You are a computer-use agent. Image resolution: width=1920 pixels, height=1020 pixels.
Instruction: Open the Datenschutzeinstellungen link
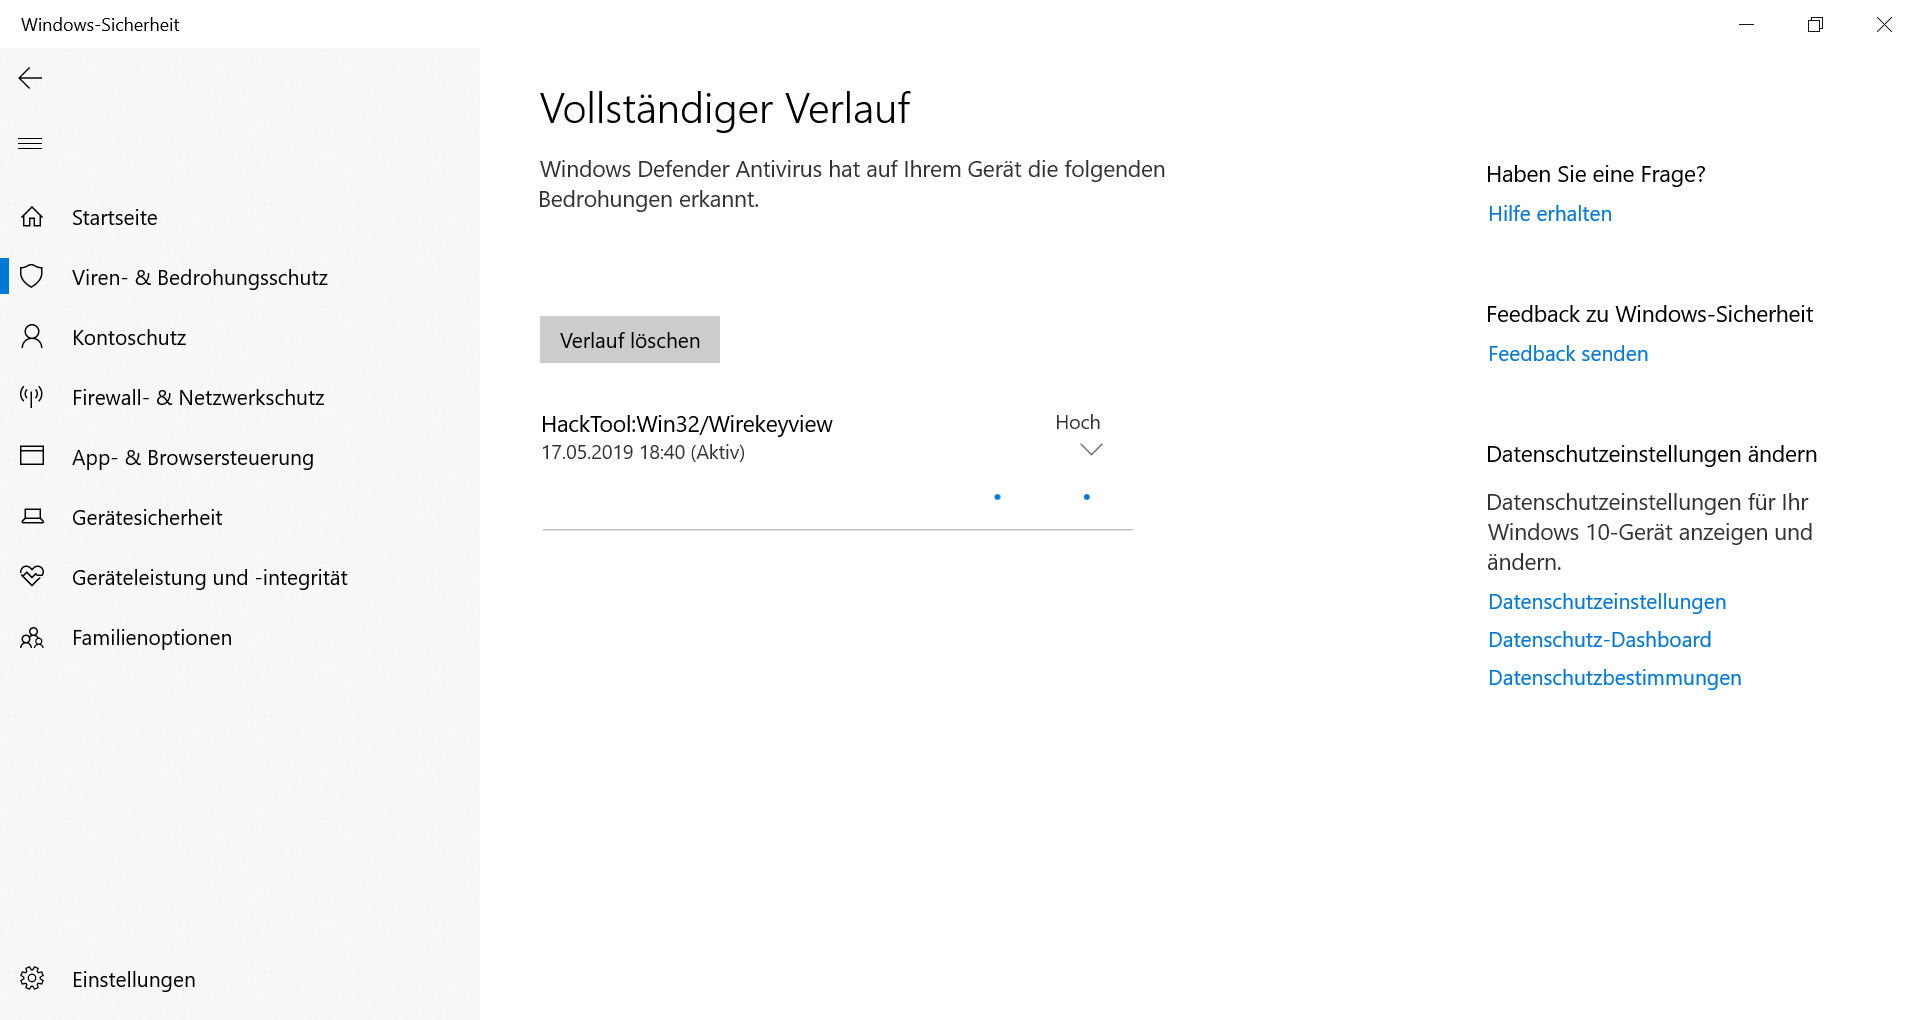tap(1606, 602)
